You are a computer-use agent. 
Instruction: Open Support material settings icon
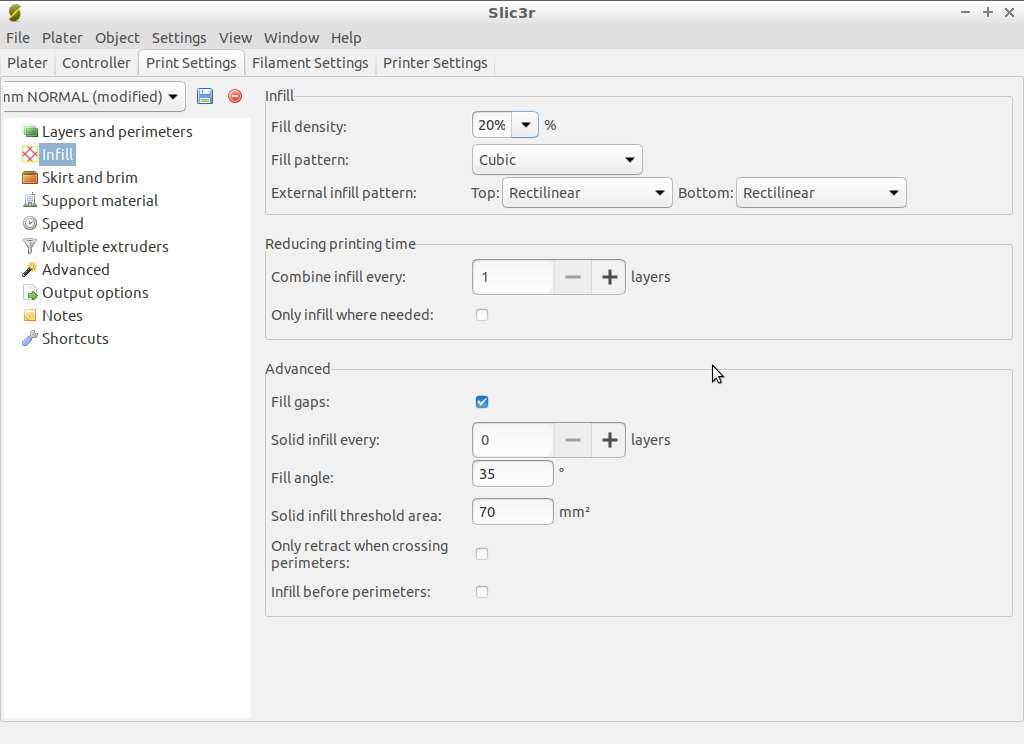(30, 201)
